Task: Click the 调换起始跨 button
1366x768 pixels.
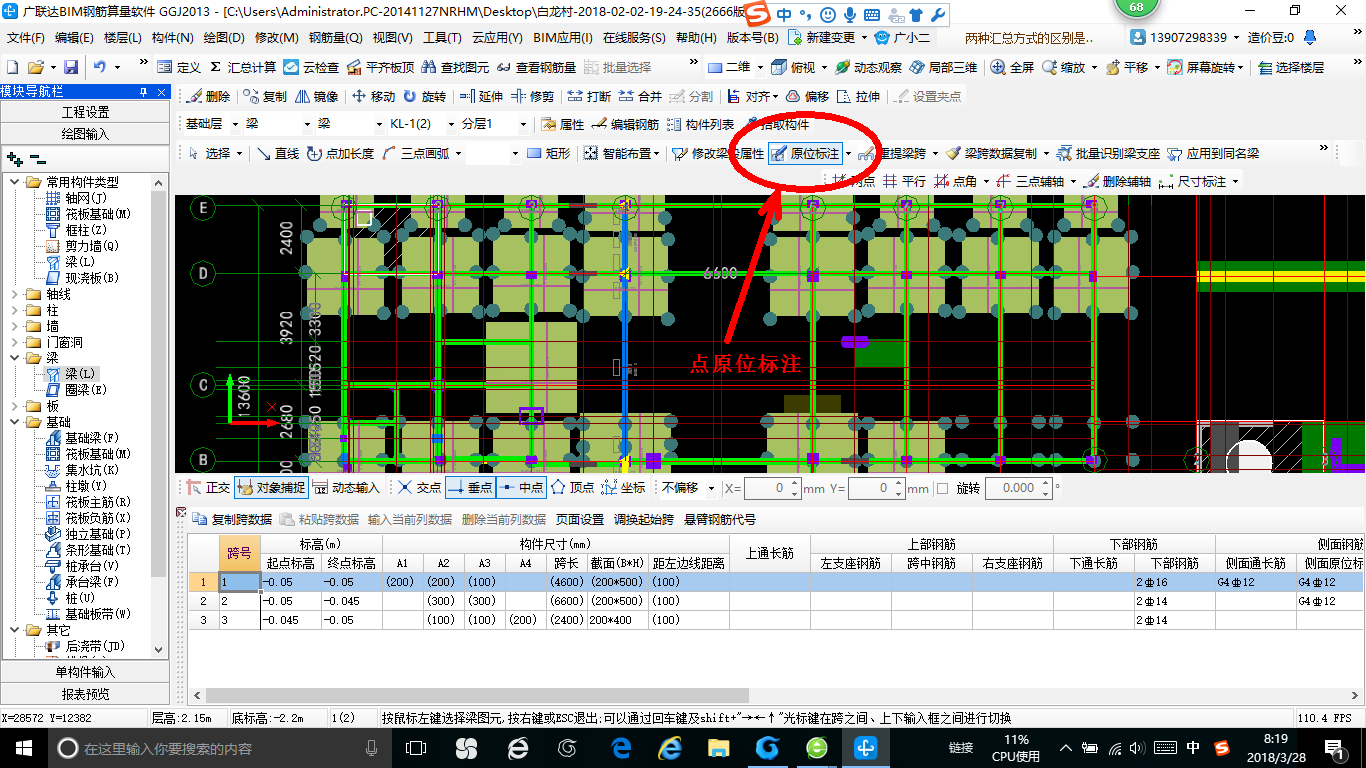Action: tap(643, 519)
